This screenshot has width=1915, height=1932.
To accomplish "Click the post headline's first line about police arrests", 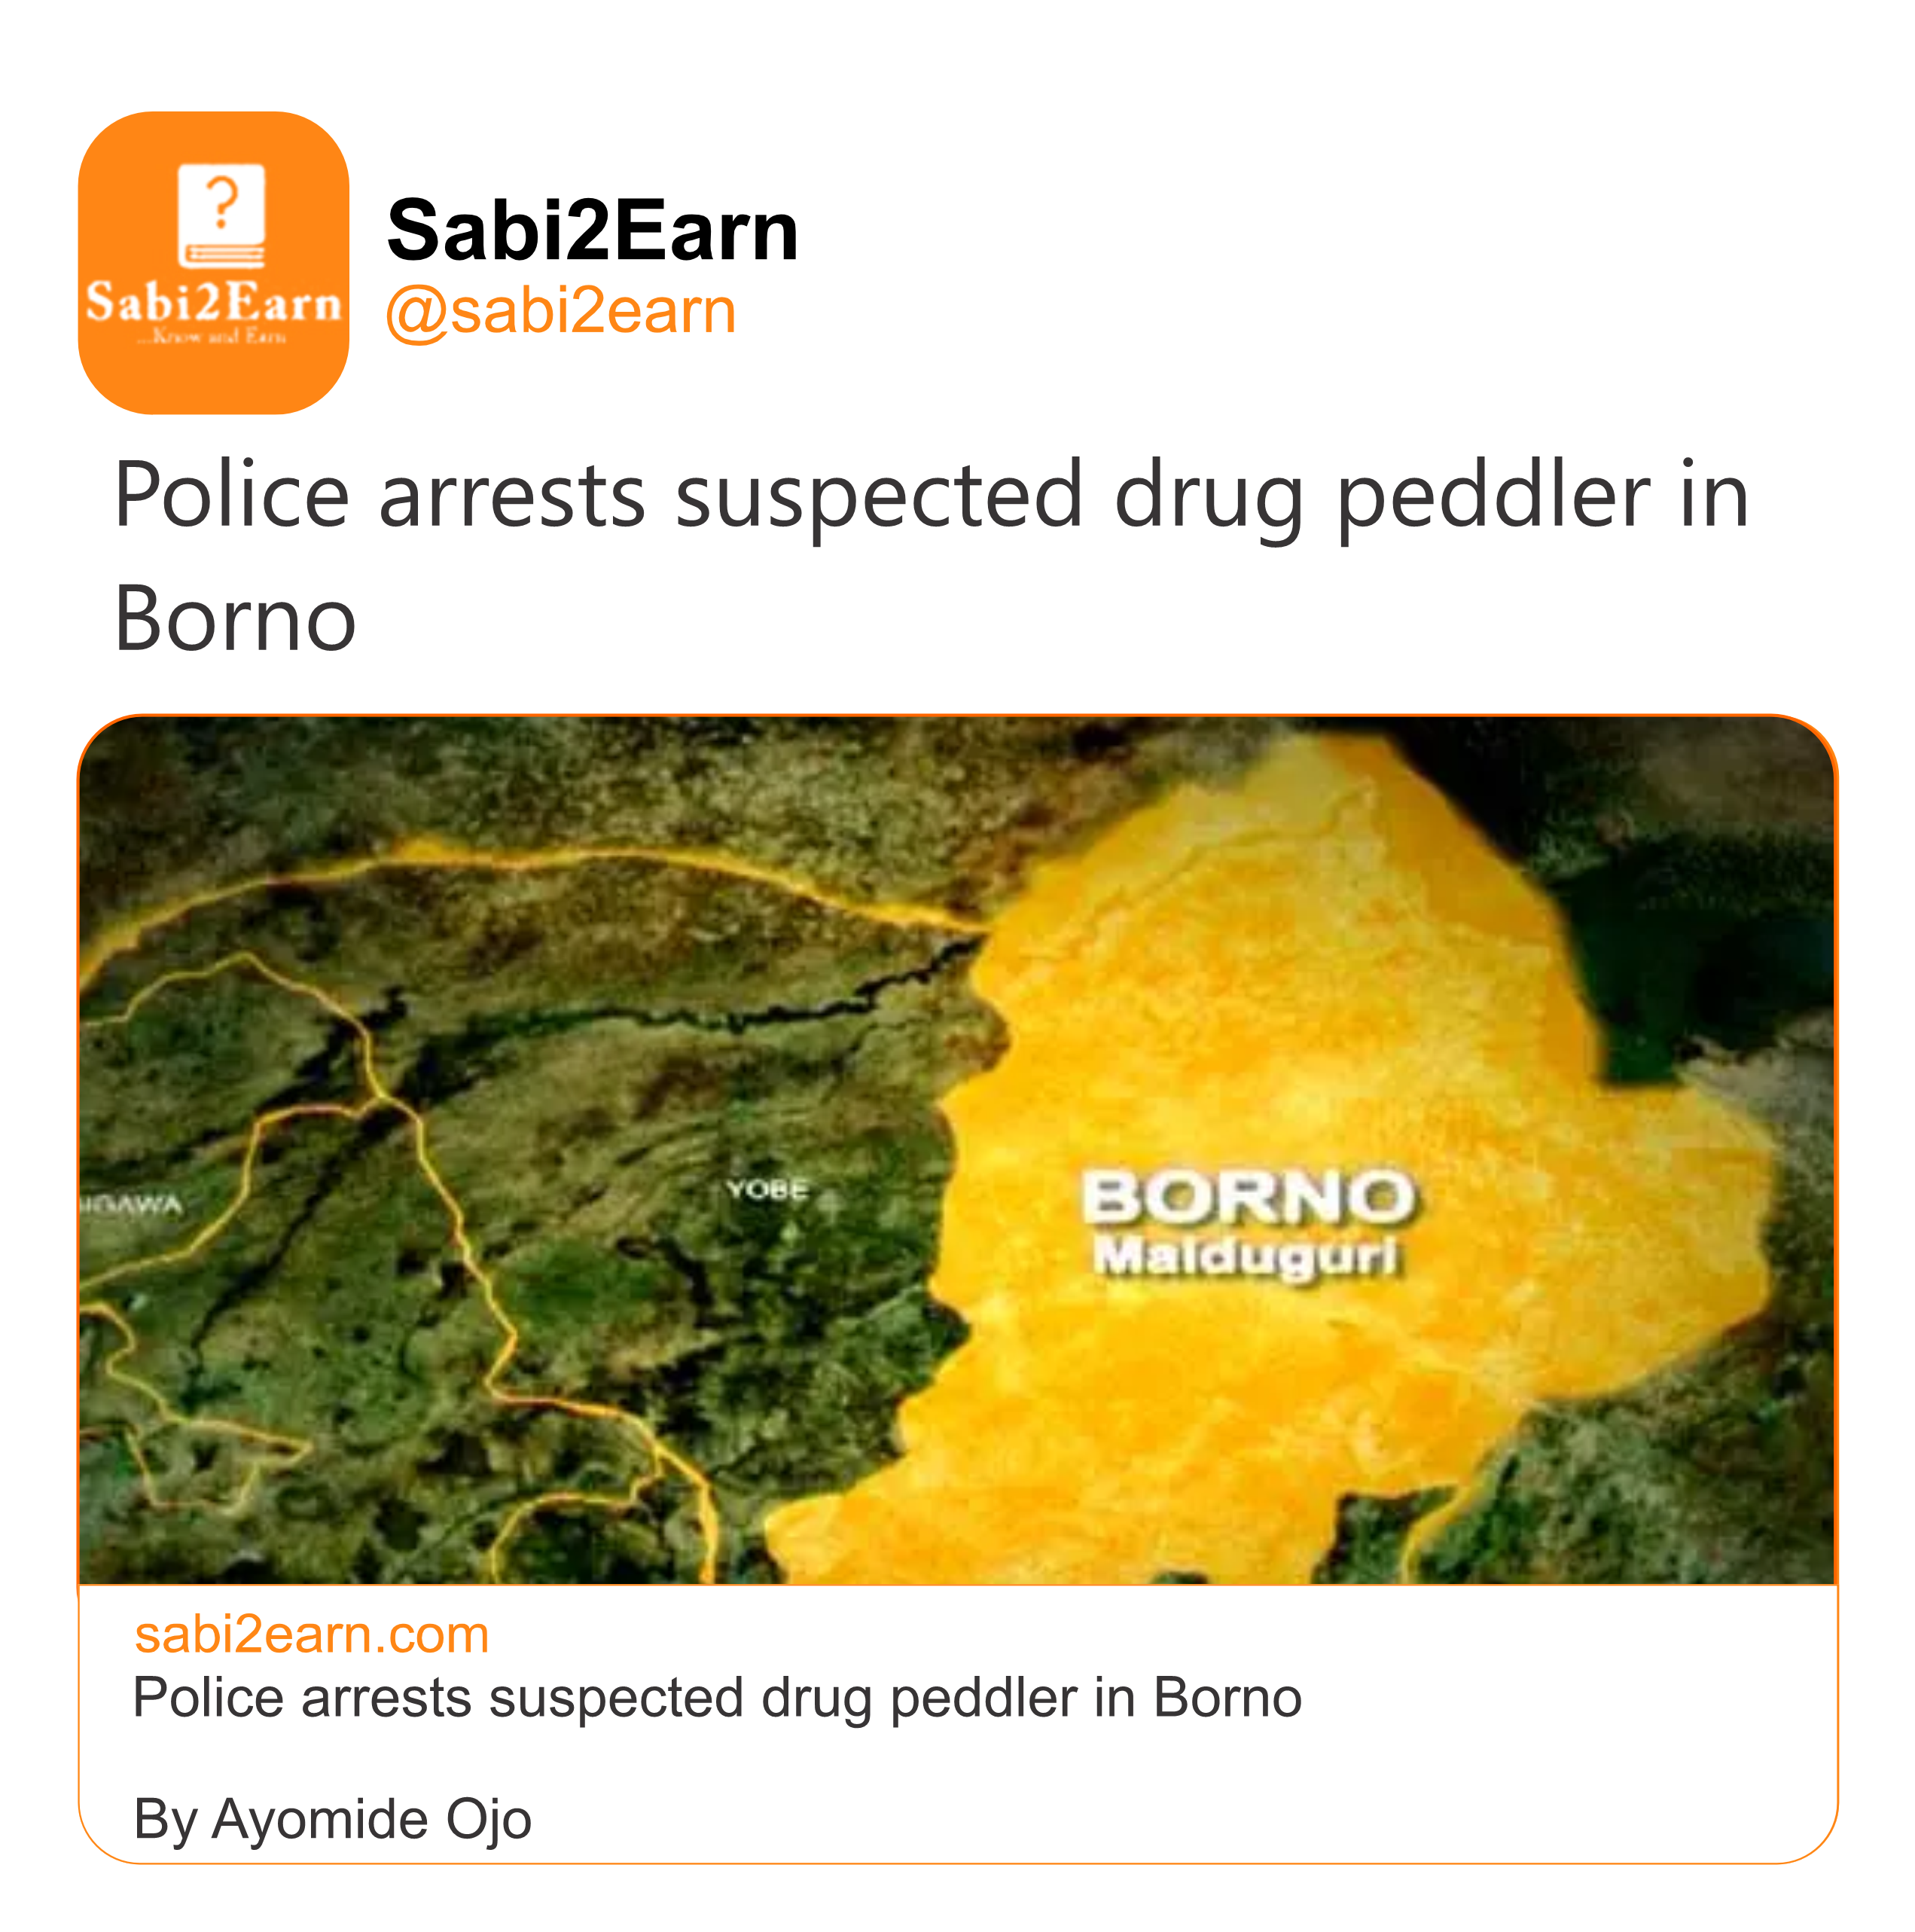I will (930, 495).
